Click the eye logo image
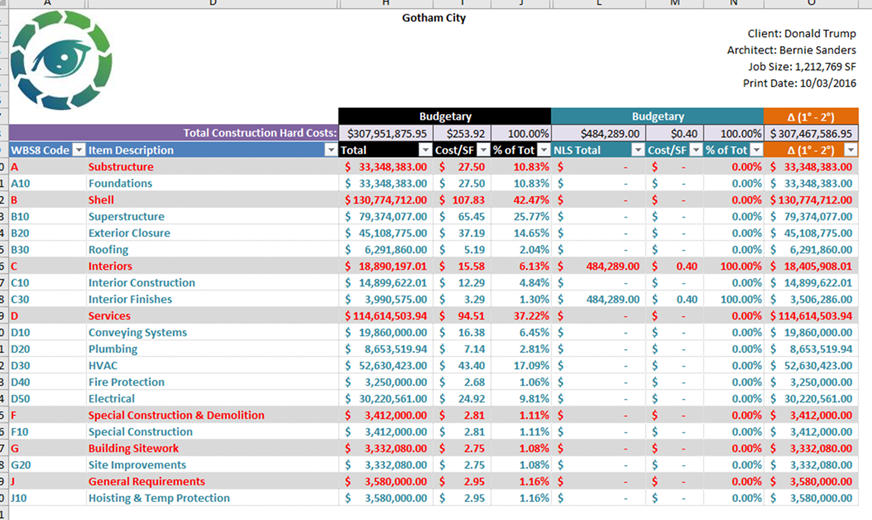Viewport: 872px width, 520px height. pos(61,60)
